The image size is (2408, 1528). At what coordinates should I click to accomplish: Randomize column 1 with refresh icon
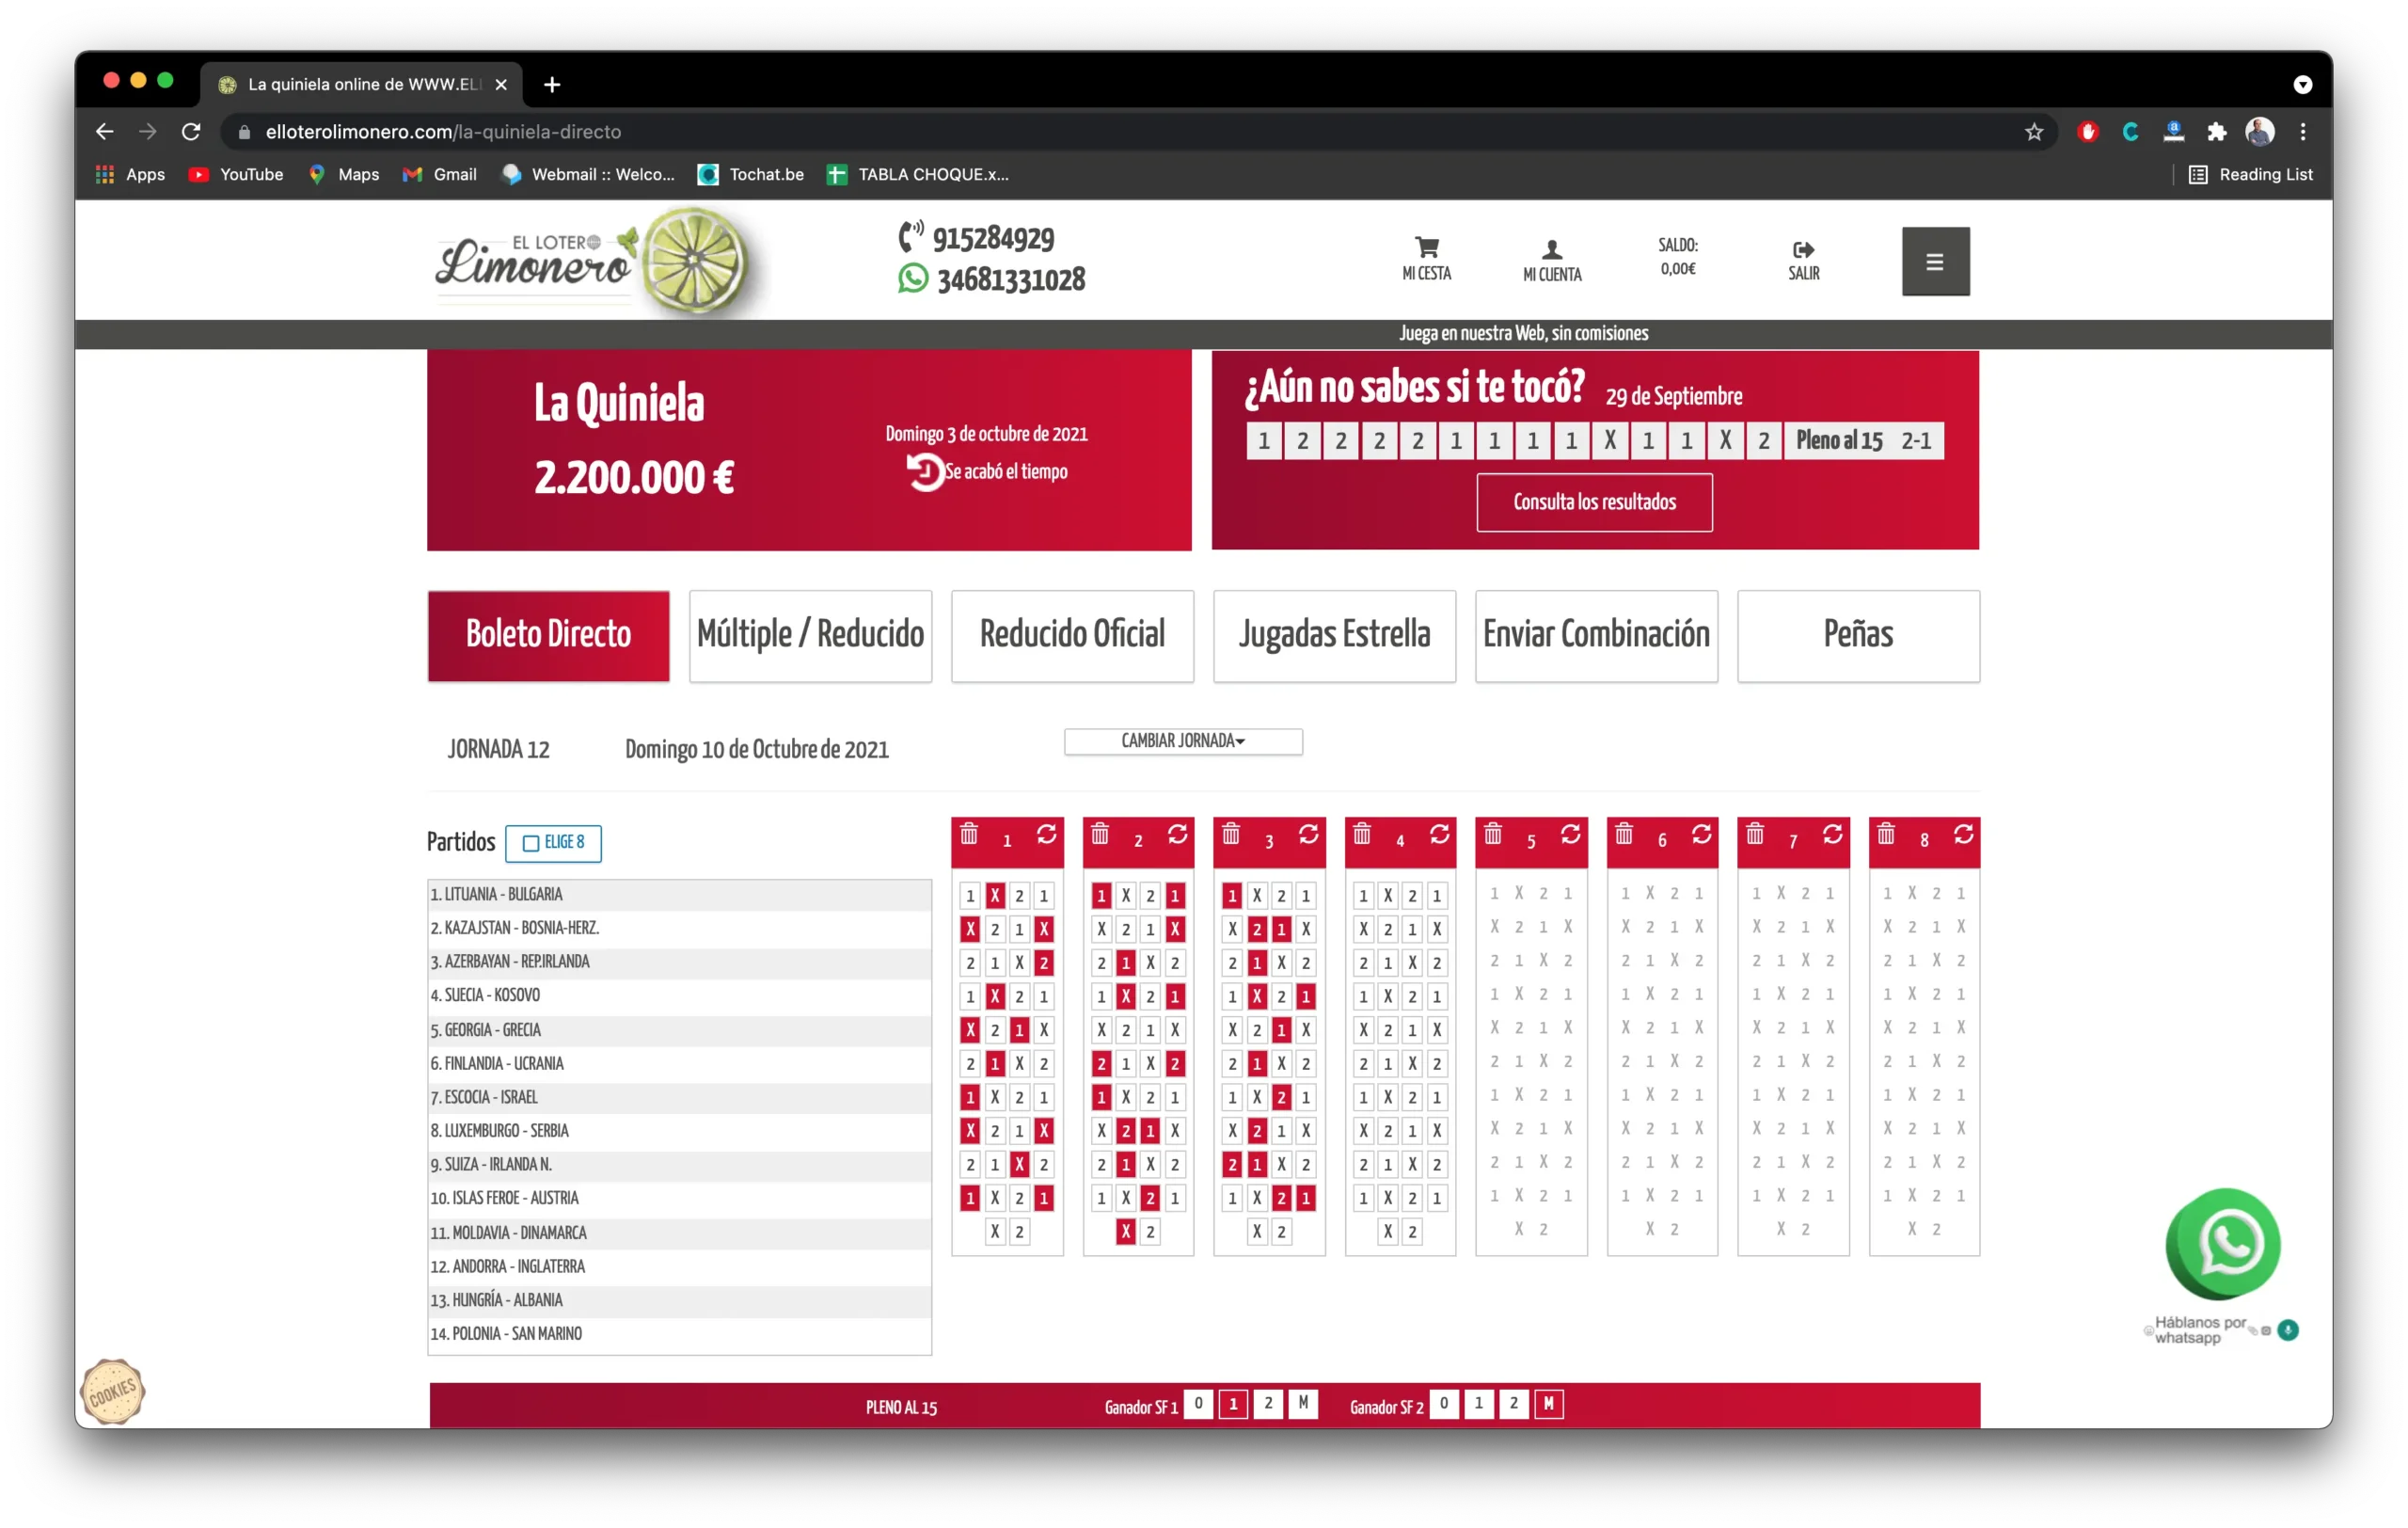(x=1046, y=834)
